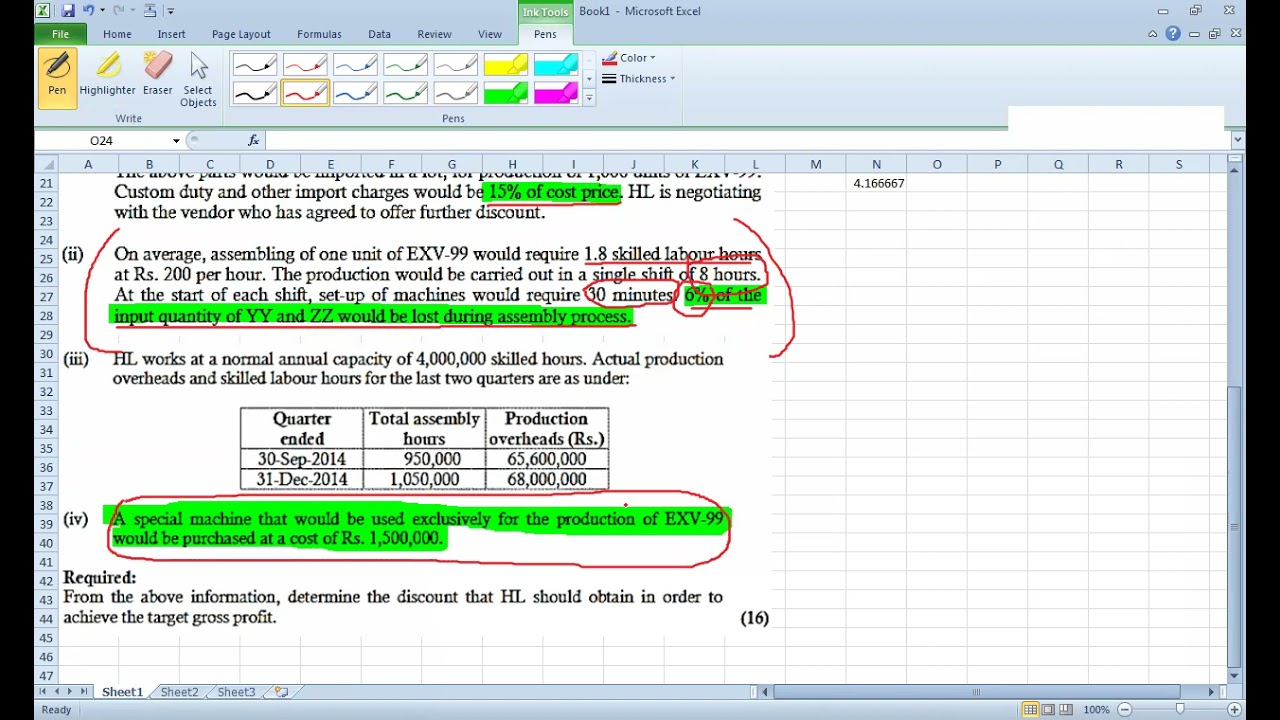Open the Name Box dropdown
The width and height of the screenshot is (1280, 720).
point(176,141)
